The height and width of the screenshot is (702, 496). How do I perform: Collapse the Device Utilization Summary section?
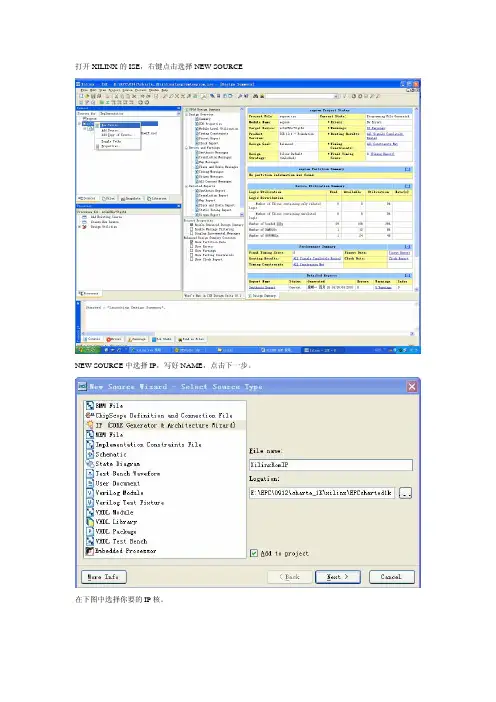click(407, 186)
